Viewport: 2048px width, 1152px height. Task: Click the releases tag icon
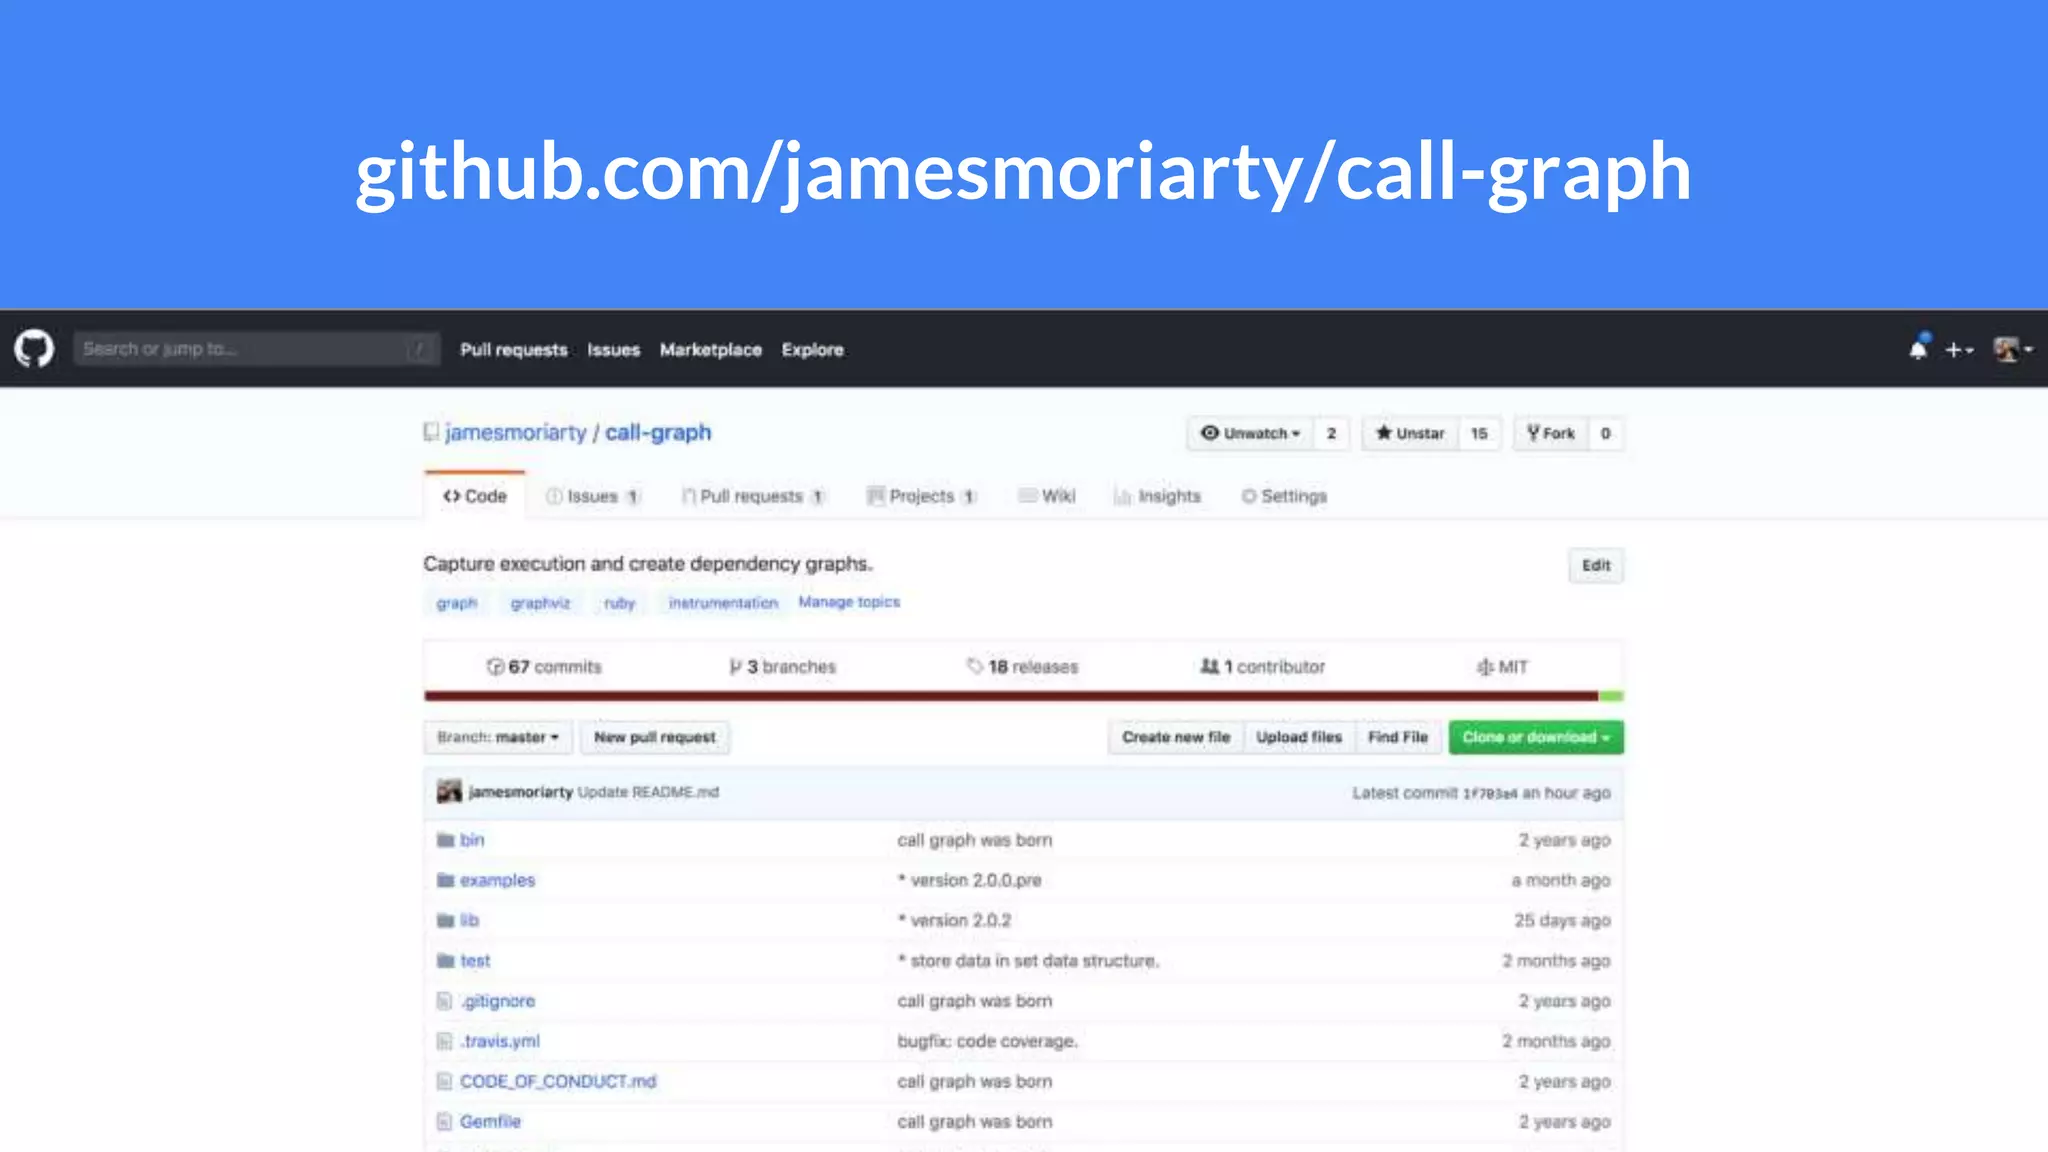pos(974,666)
